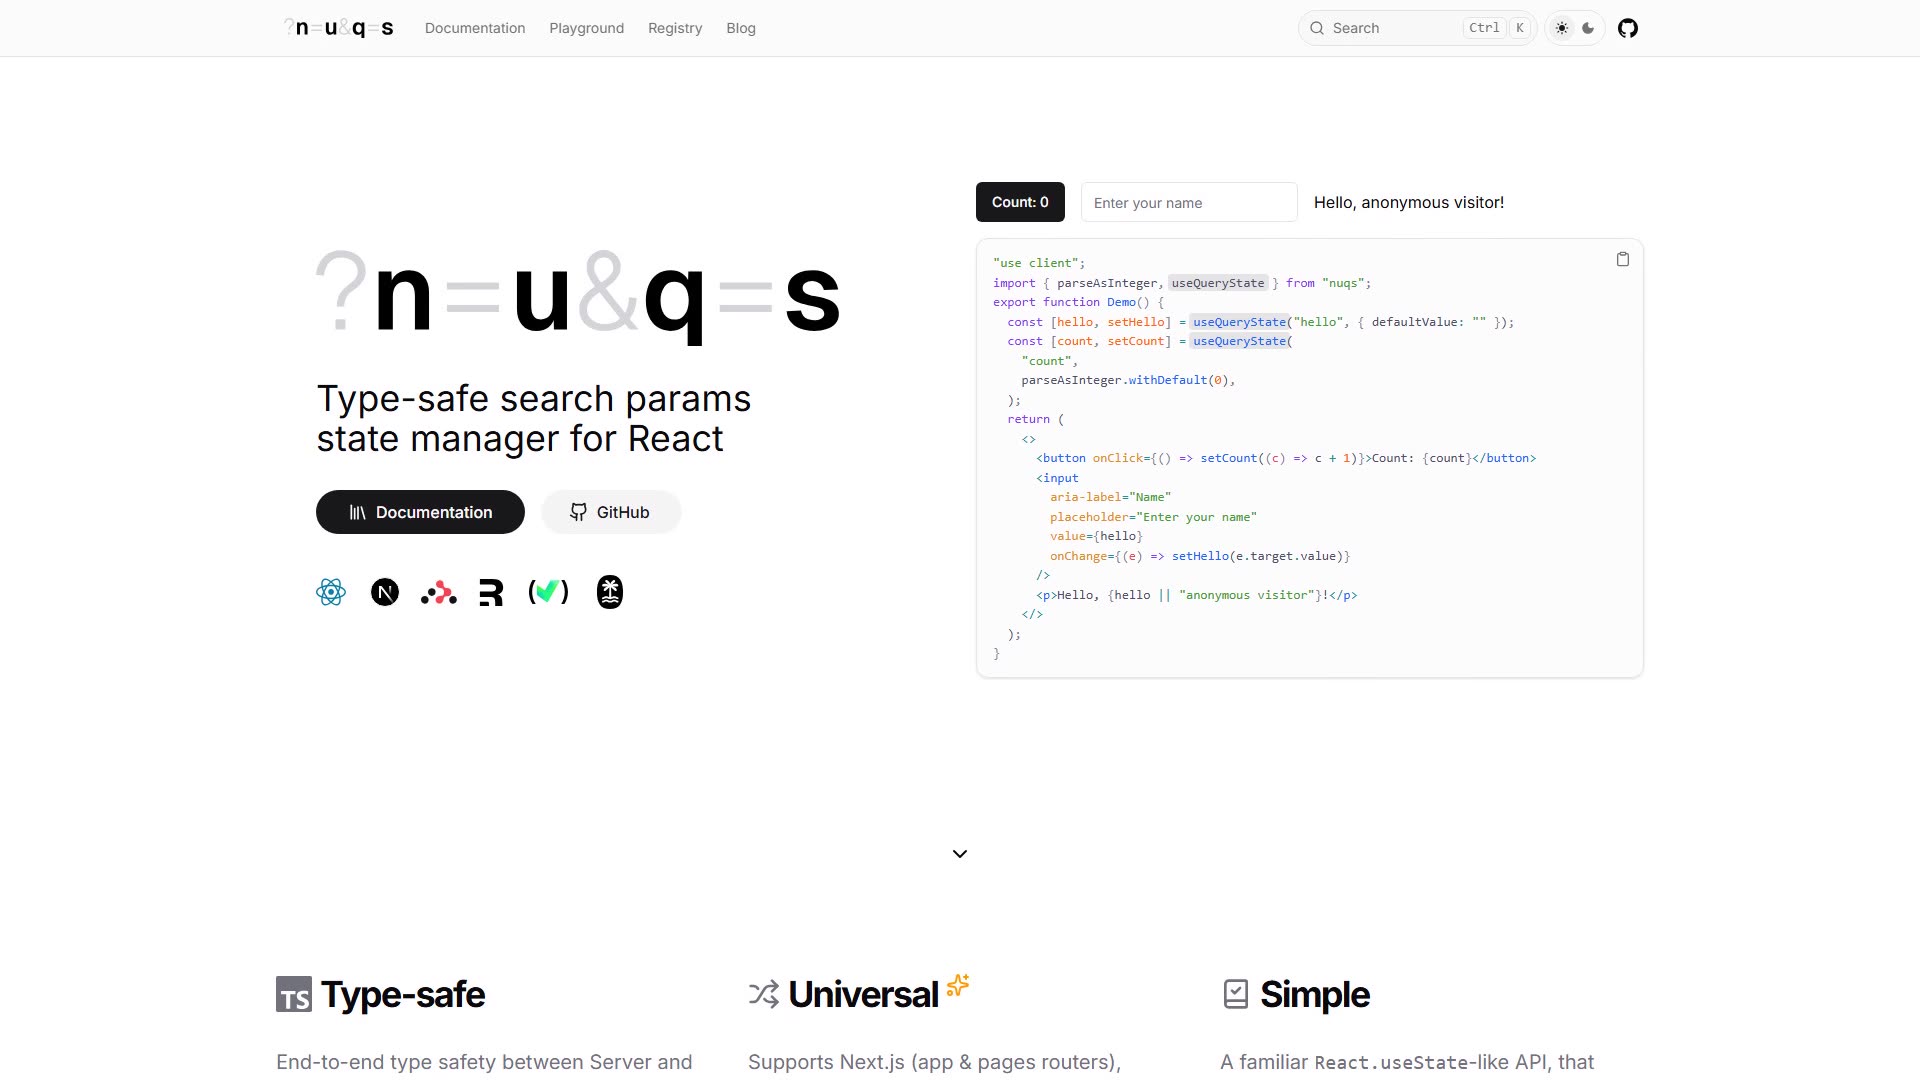The width and height of the screenshot is (1920, 1080).
Task: Switch to dark theme moon icon
Action: point(1588,28)
